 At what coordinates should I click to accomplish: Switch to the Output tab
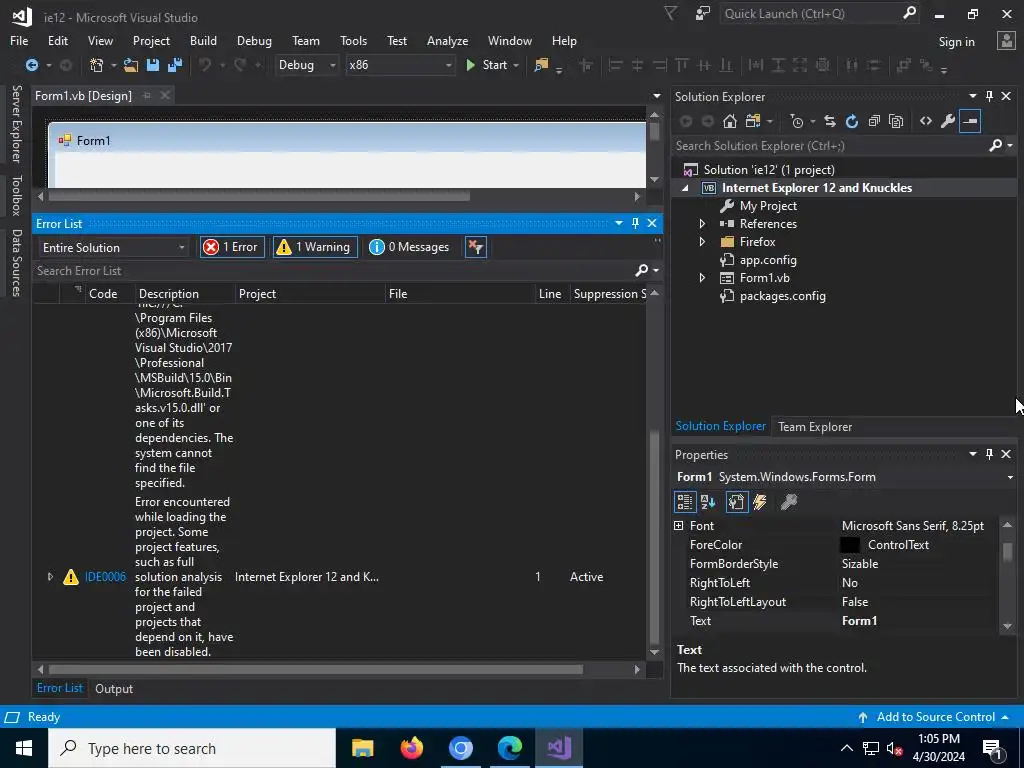(114, 688)
